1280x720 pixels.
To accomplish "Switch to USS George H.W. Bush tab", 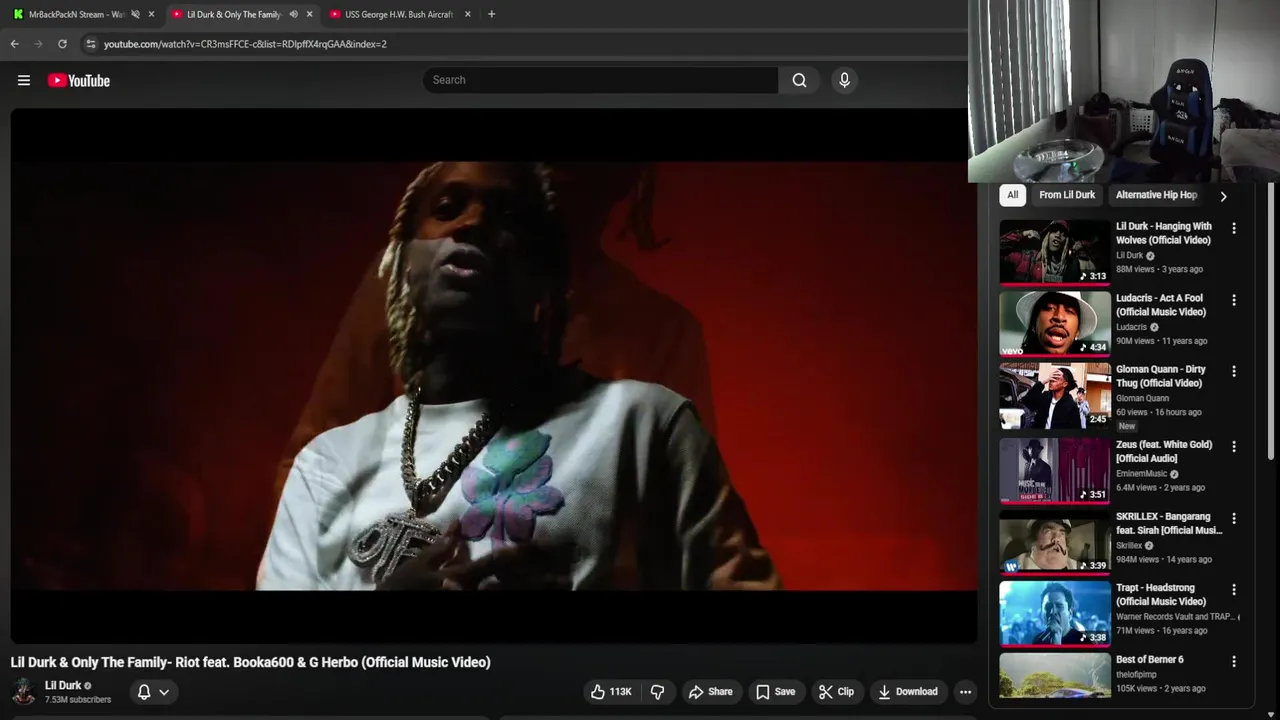I will pos(399,14).
